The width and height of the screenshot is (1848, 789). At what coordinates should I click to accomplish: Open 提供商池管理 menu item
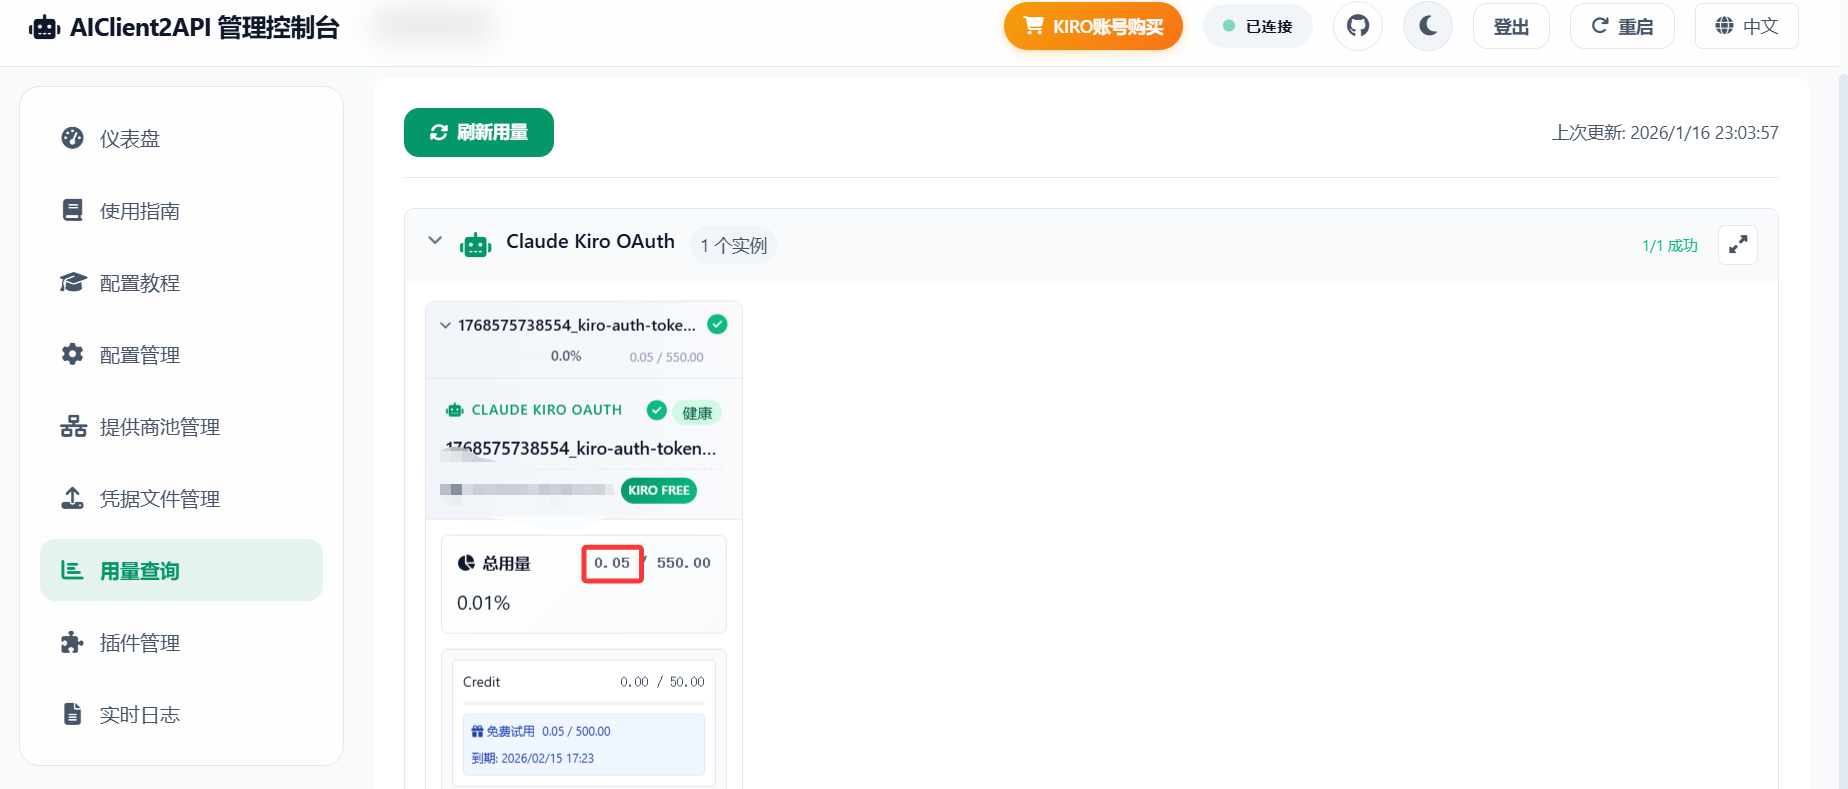(181, 426)
